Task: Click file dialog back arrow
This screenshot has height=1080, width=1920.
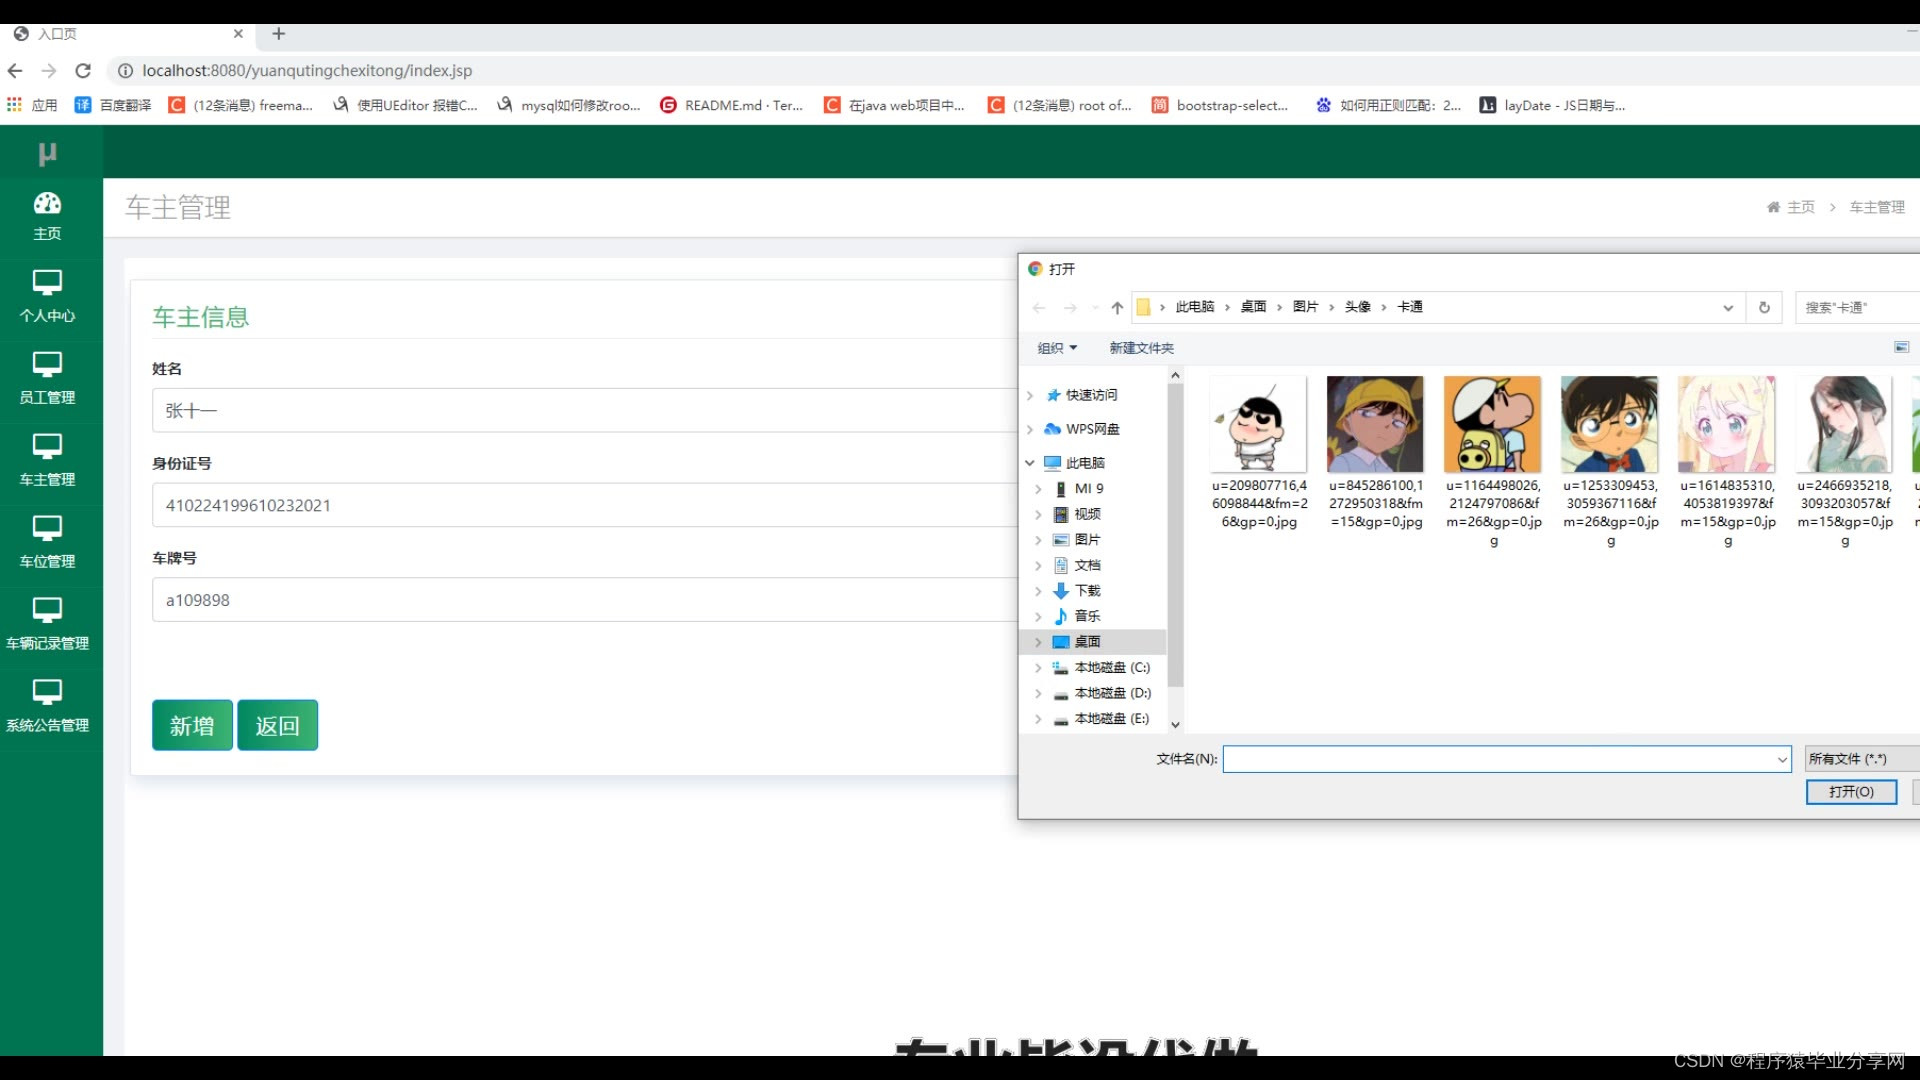Action: (1039, 307)
